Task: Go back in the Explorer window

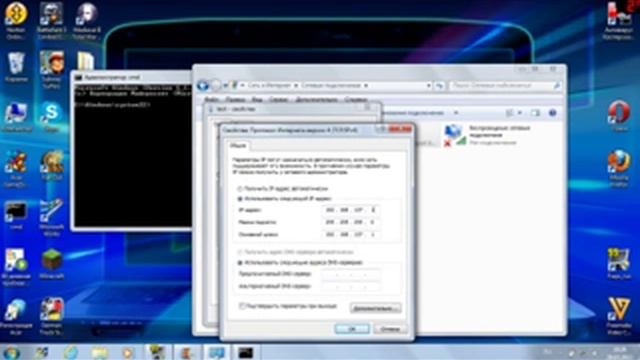Action: point(203,85)
